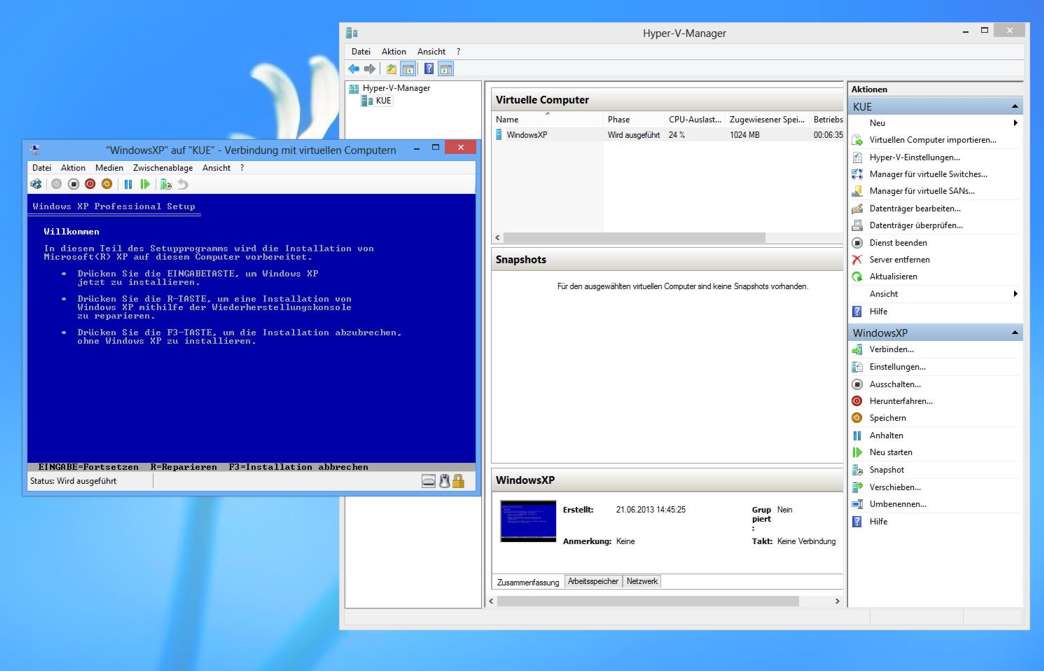
Task: Open Manager für virtuelle Switches...
Action: click(x=928, y=174)
